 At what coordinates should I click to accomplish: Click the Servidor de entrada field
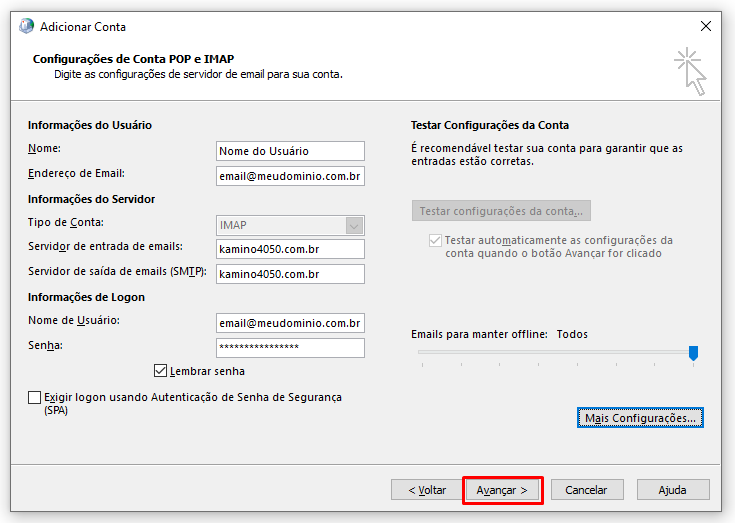tap(290, 249)
